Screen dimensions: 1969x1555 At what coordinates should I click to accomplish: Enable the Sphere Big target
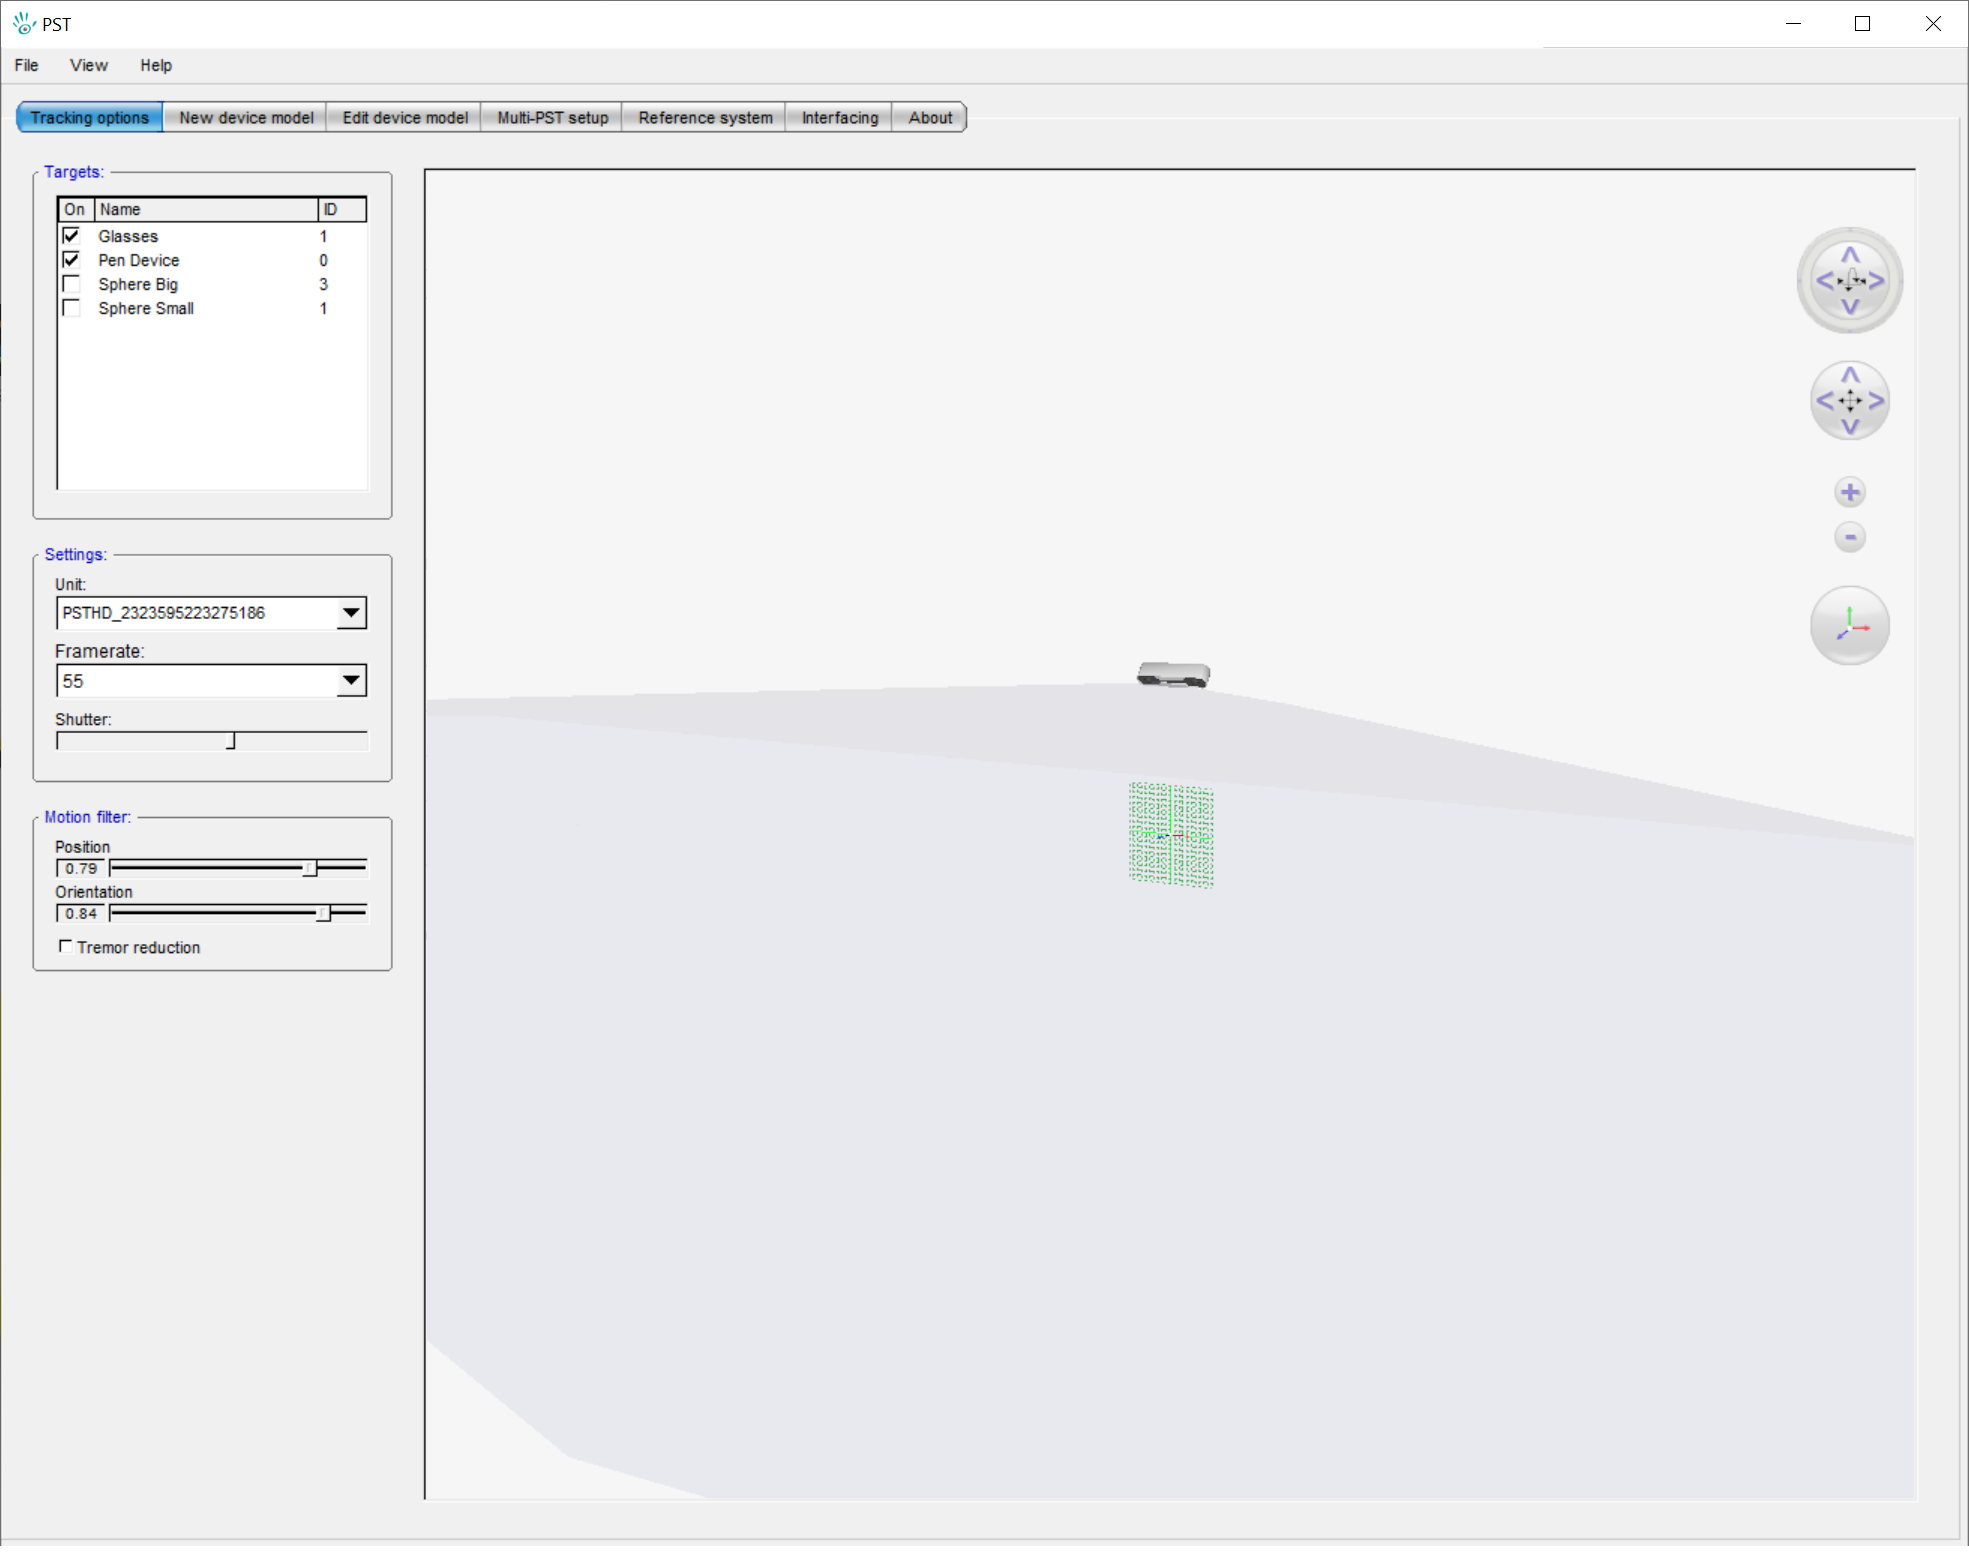(71, 284)
